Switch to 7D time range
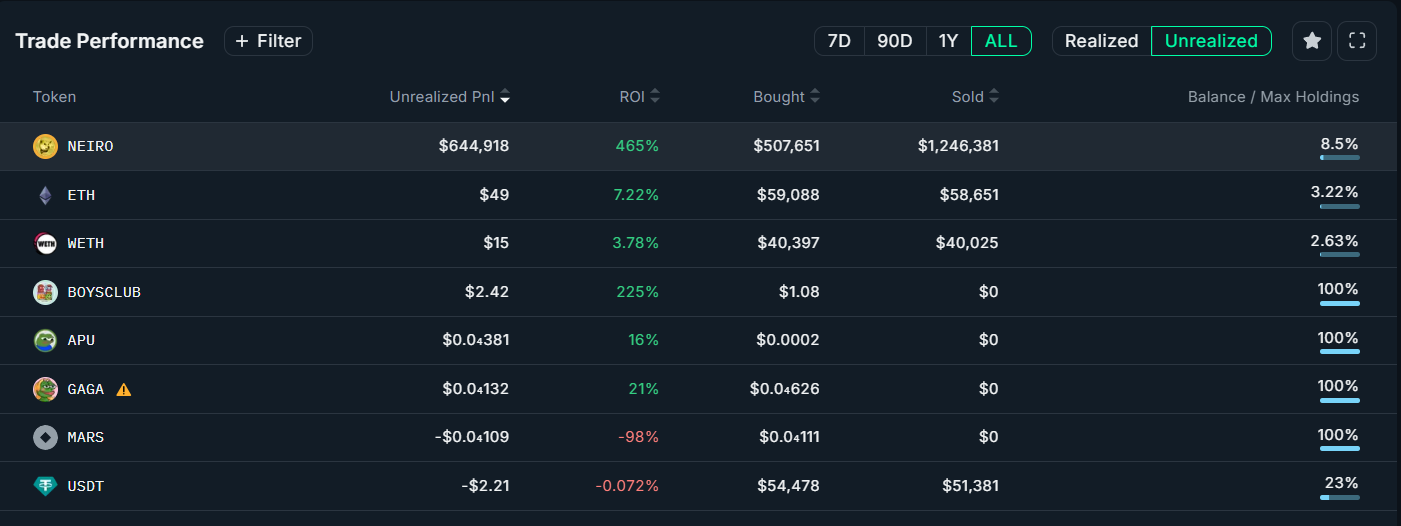Screen dimensions: 1401x526 840,41
